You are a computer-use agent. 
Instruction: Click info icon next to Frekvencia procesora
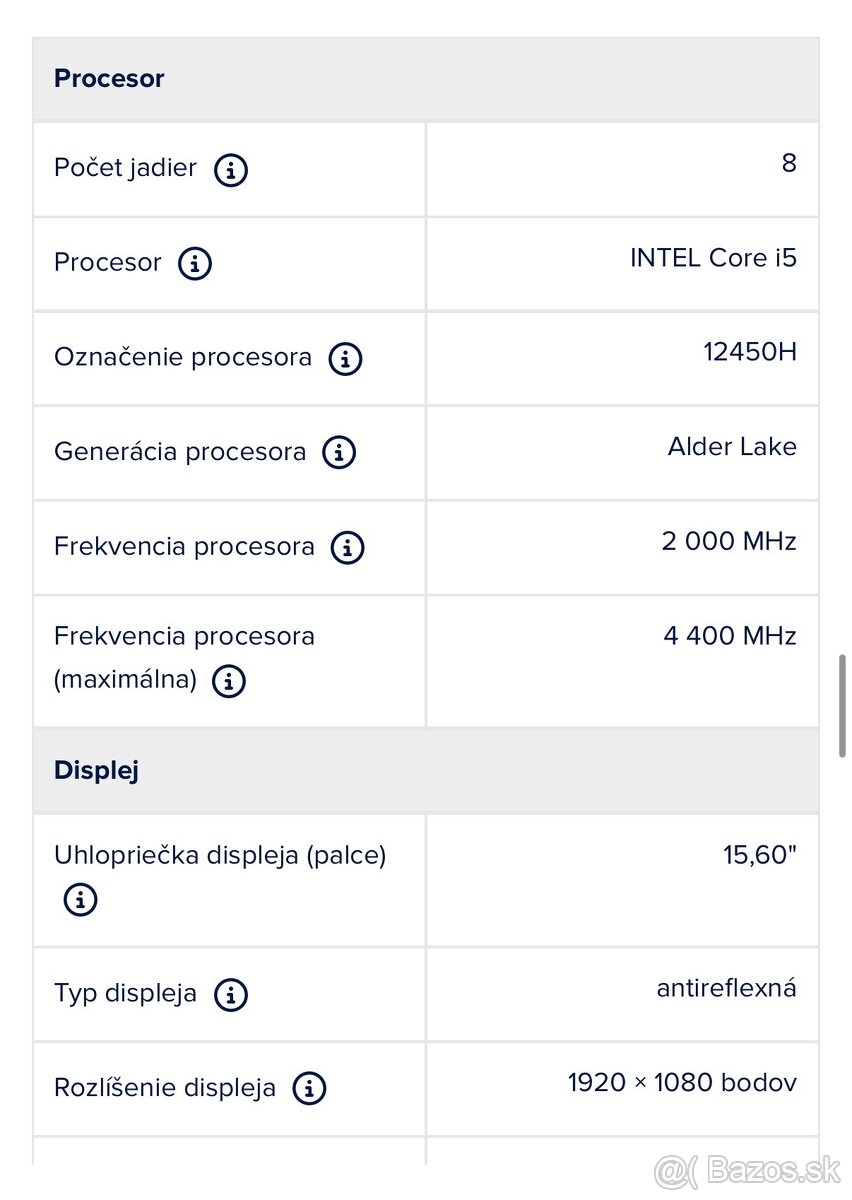pos(347,547)
